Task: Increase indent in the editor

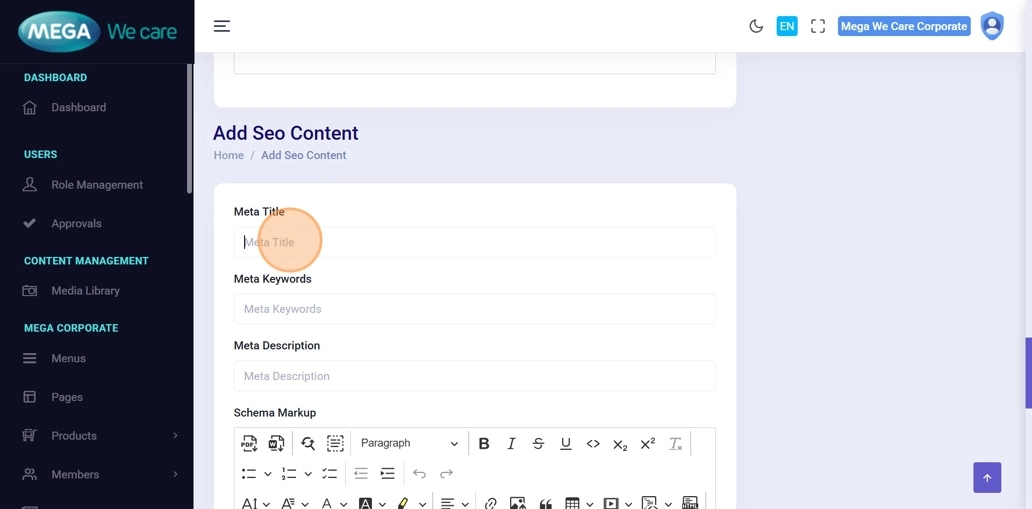Action: point(388,473)
